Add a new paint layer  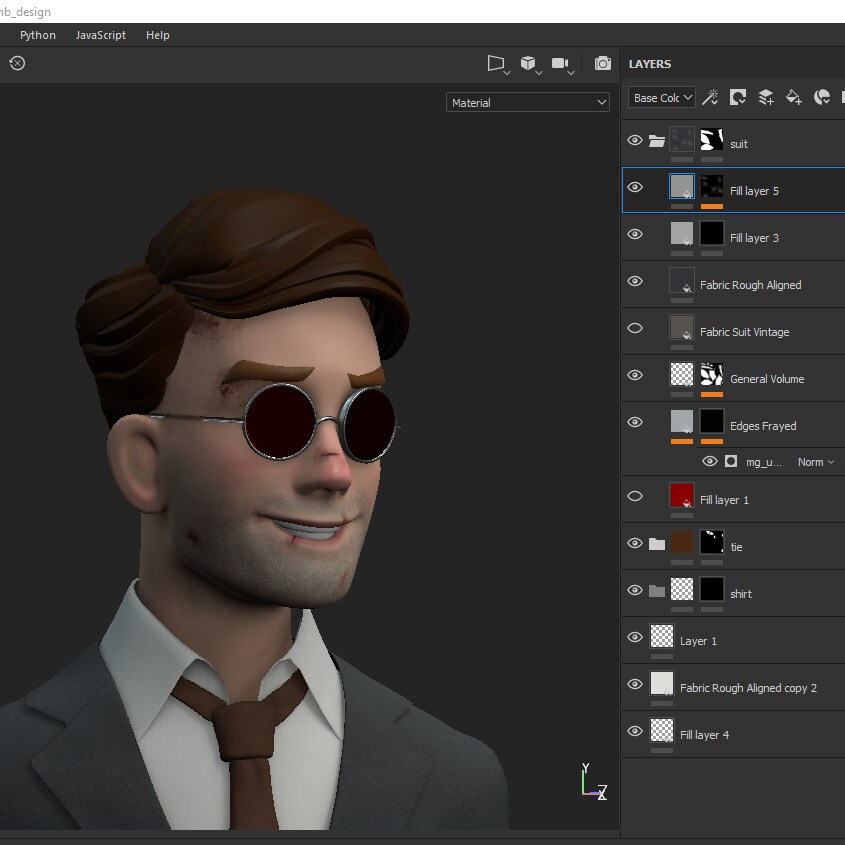pyautogui.click(x=766, y=97)
